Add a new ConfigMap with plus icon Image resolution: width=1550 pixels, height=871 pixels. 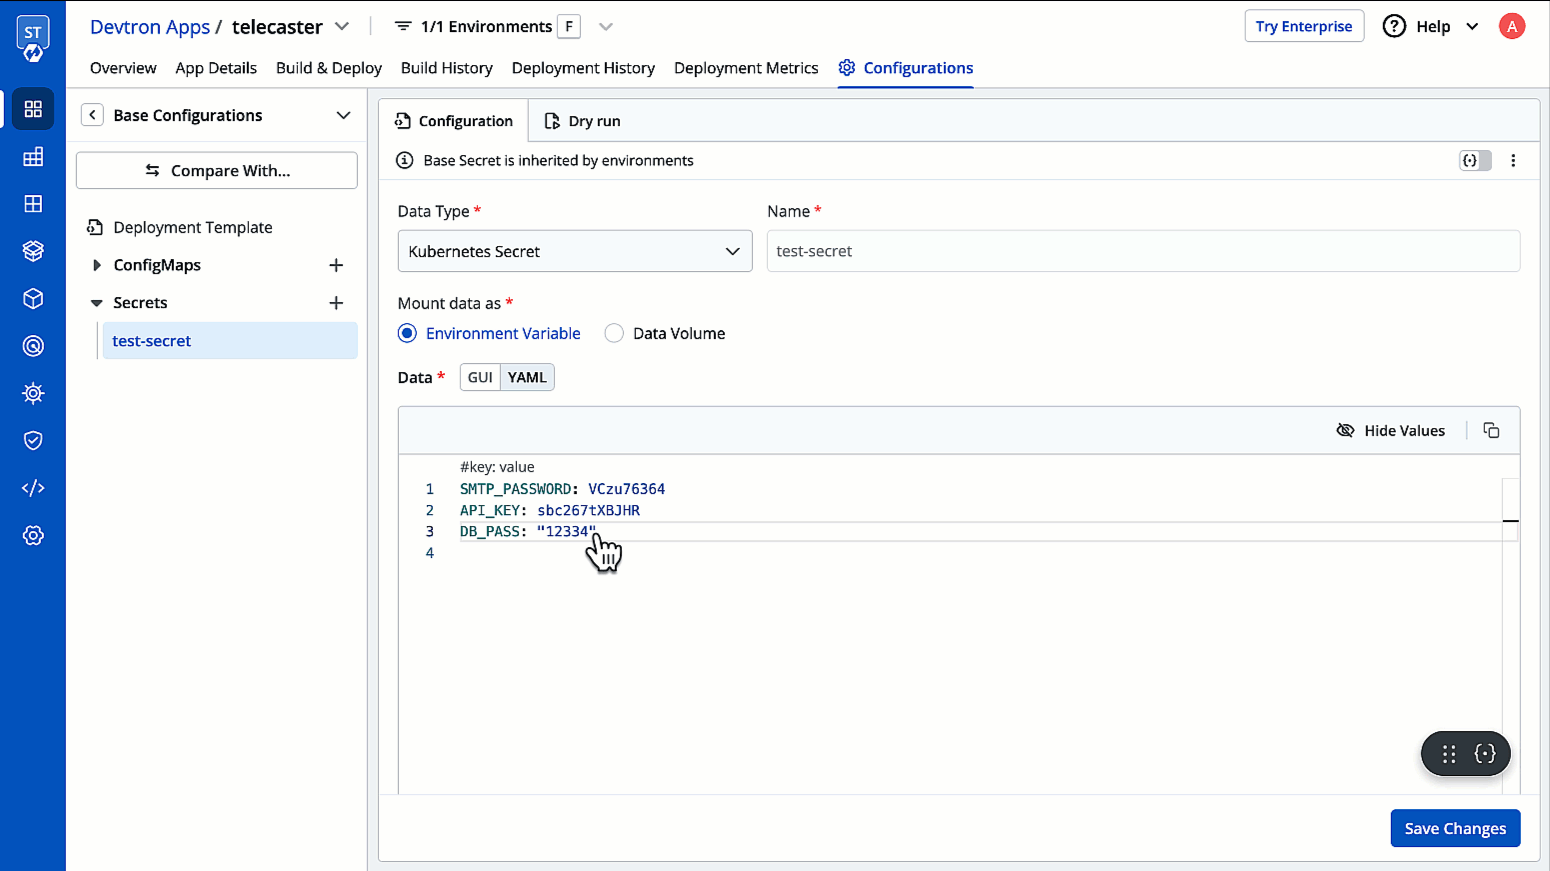click(x=336, y=265)
